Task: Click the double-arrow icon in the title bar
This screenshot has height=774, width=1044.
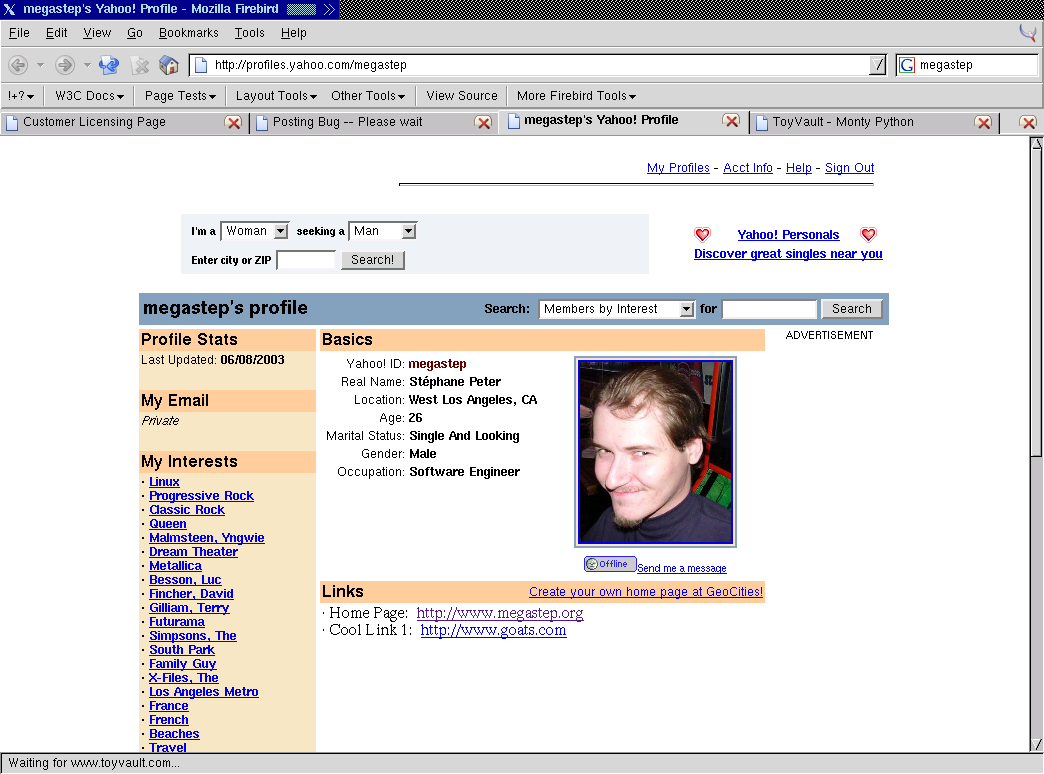Action: pos(329,9)
